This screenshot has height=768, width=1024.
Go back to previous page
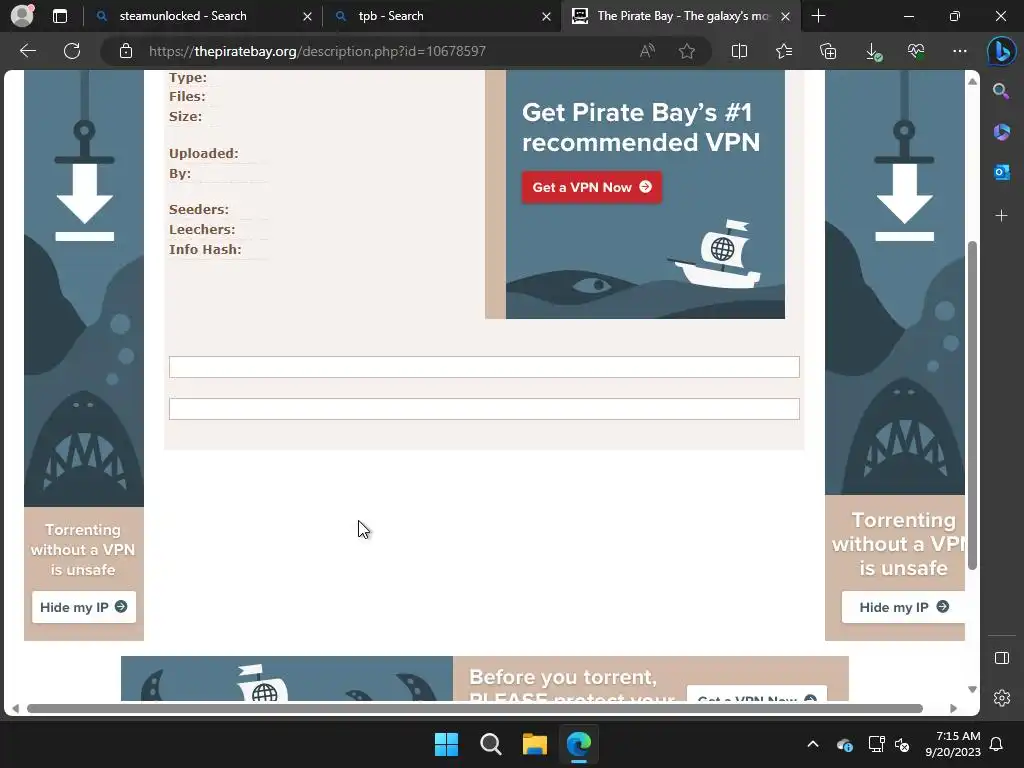click(x=27, y=51)
